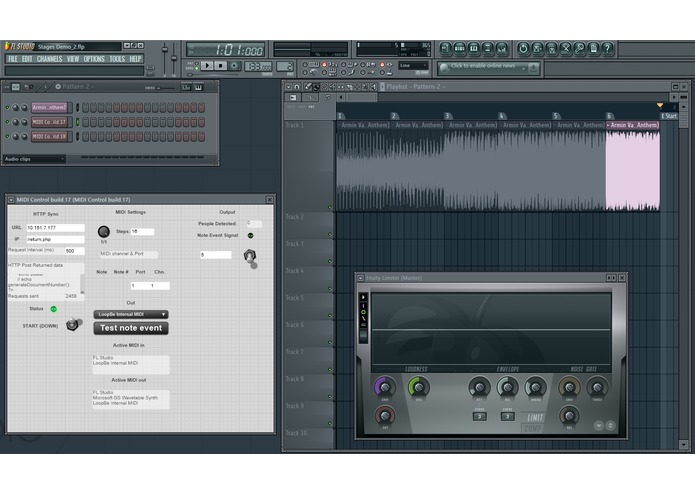This screenshot has width=695, height=494.
Task: Click the Fruity Limiter preset prev/next arrows
Action: tap(611, 278)
